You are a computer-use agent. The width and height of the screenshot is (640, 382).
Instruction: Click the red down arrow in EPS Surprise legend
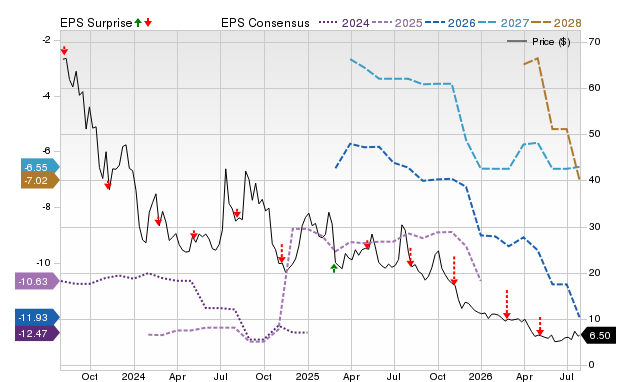click(148, 22)
